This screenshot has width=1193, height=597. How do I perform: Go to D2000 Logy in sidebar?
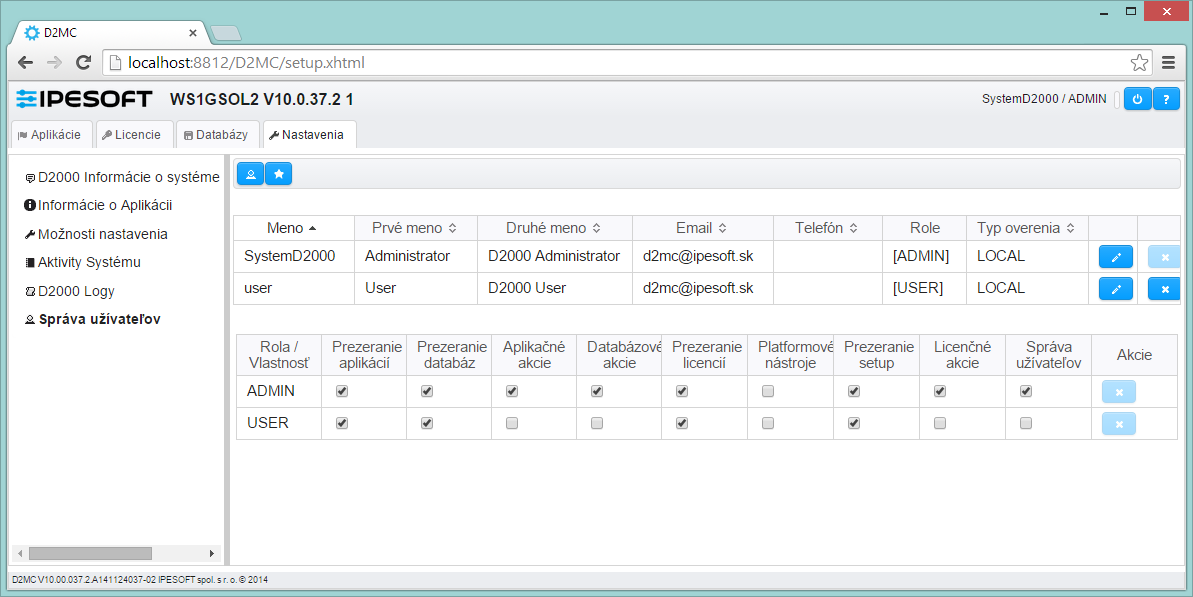76,291
